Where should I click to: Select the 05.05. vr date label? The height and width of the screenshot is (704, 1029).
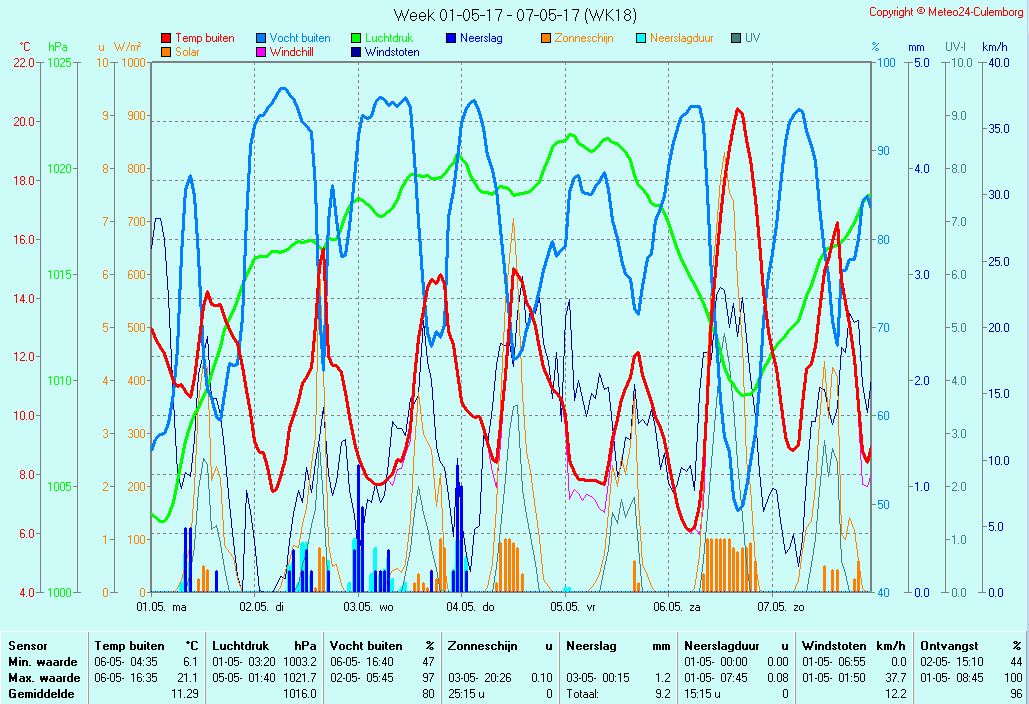tap(574, 607)
